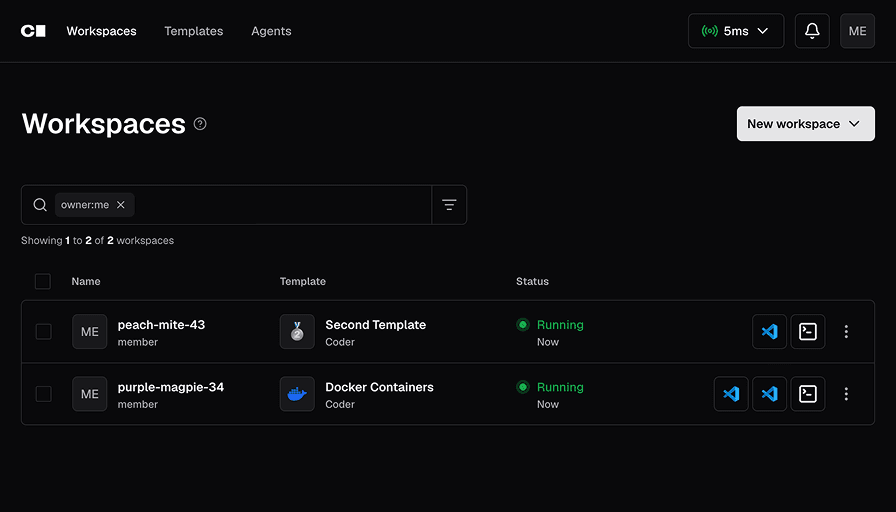Open terminal for purple-magpie-34
This screenshot has width=896, height=512.
click(807, 394)
